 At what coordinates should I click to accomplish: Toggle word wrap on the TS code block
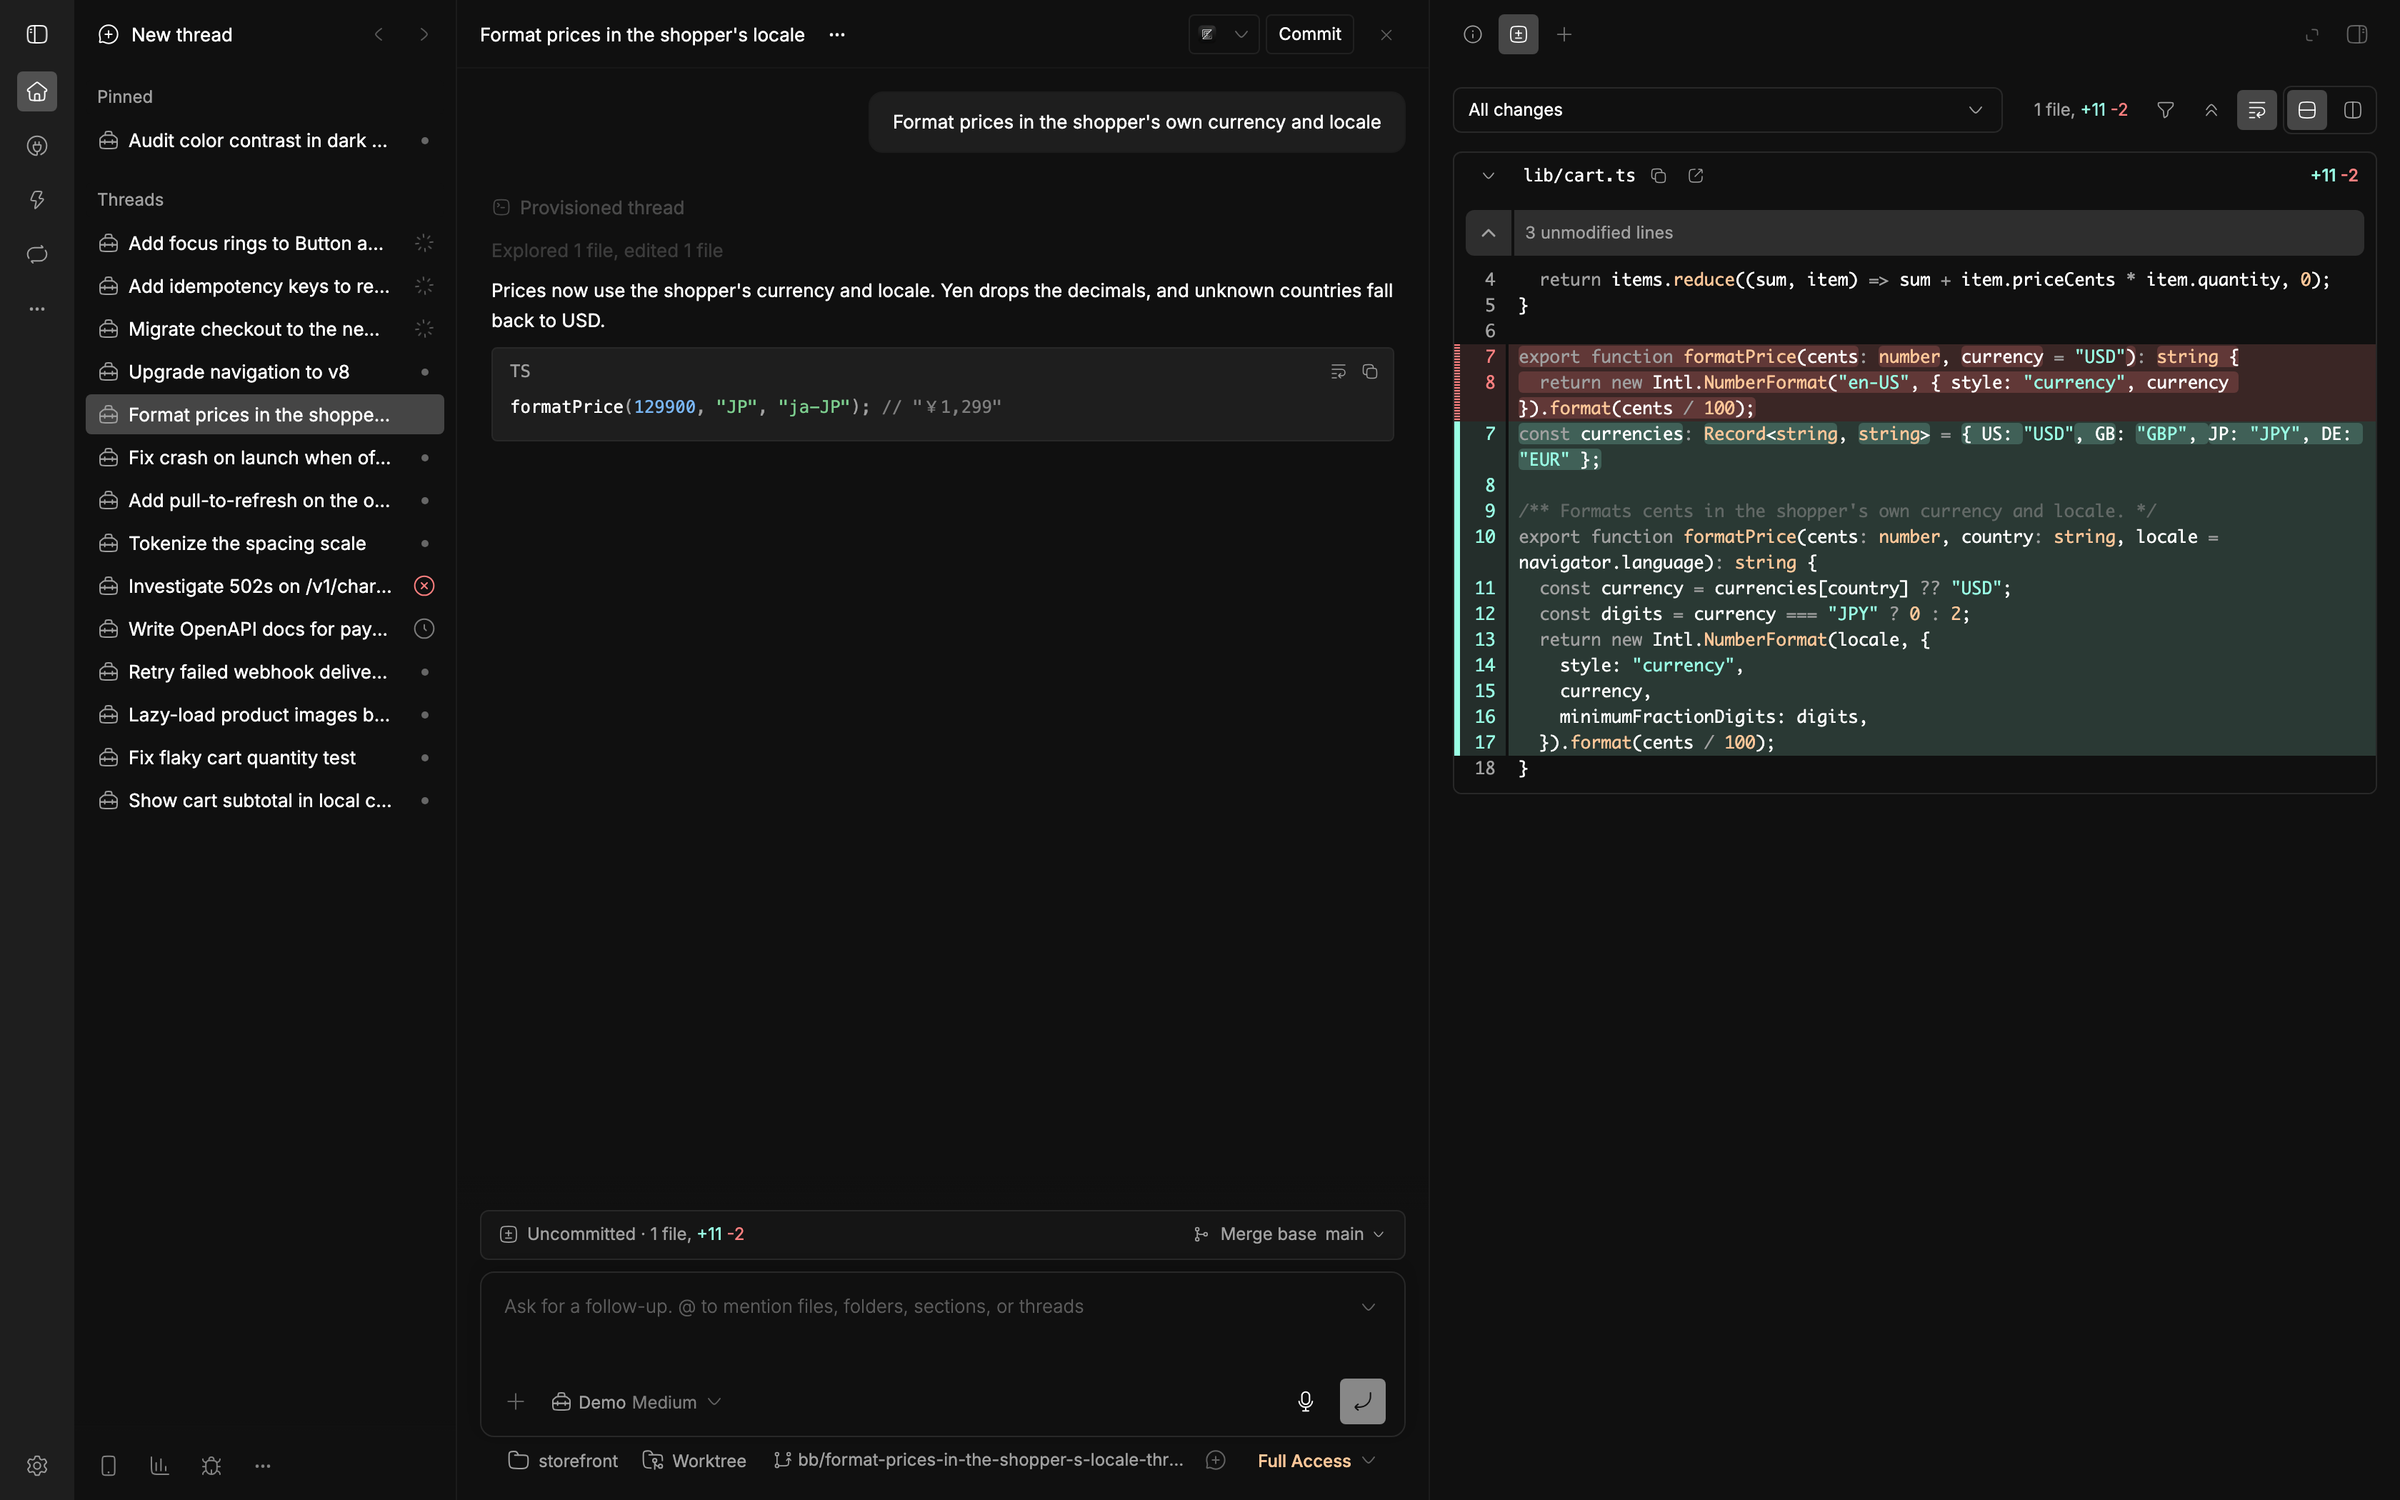[x=1338, y=371]
